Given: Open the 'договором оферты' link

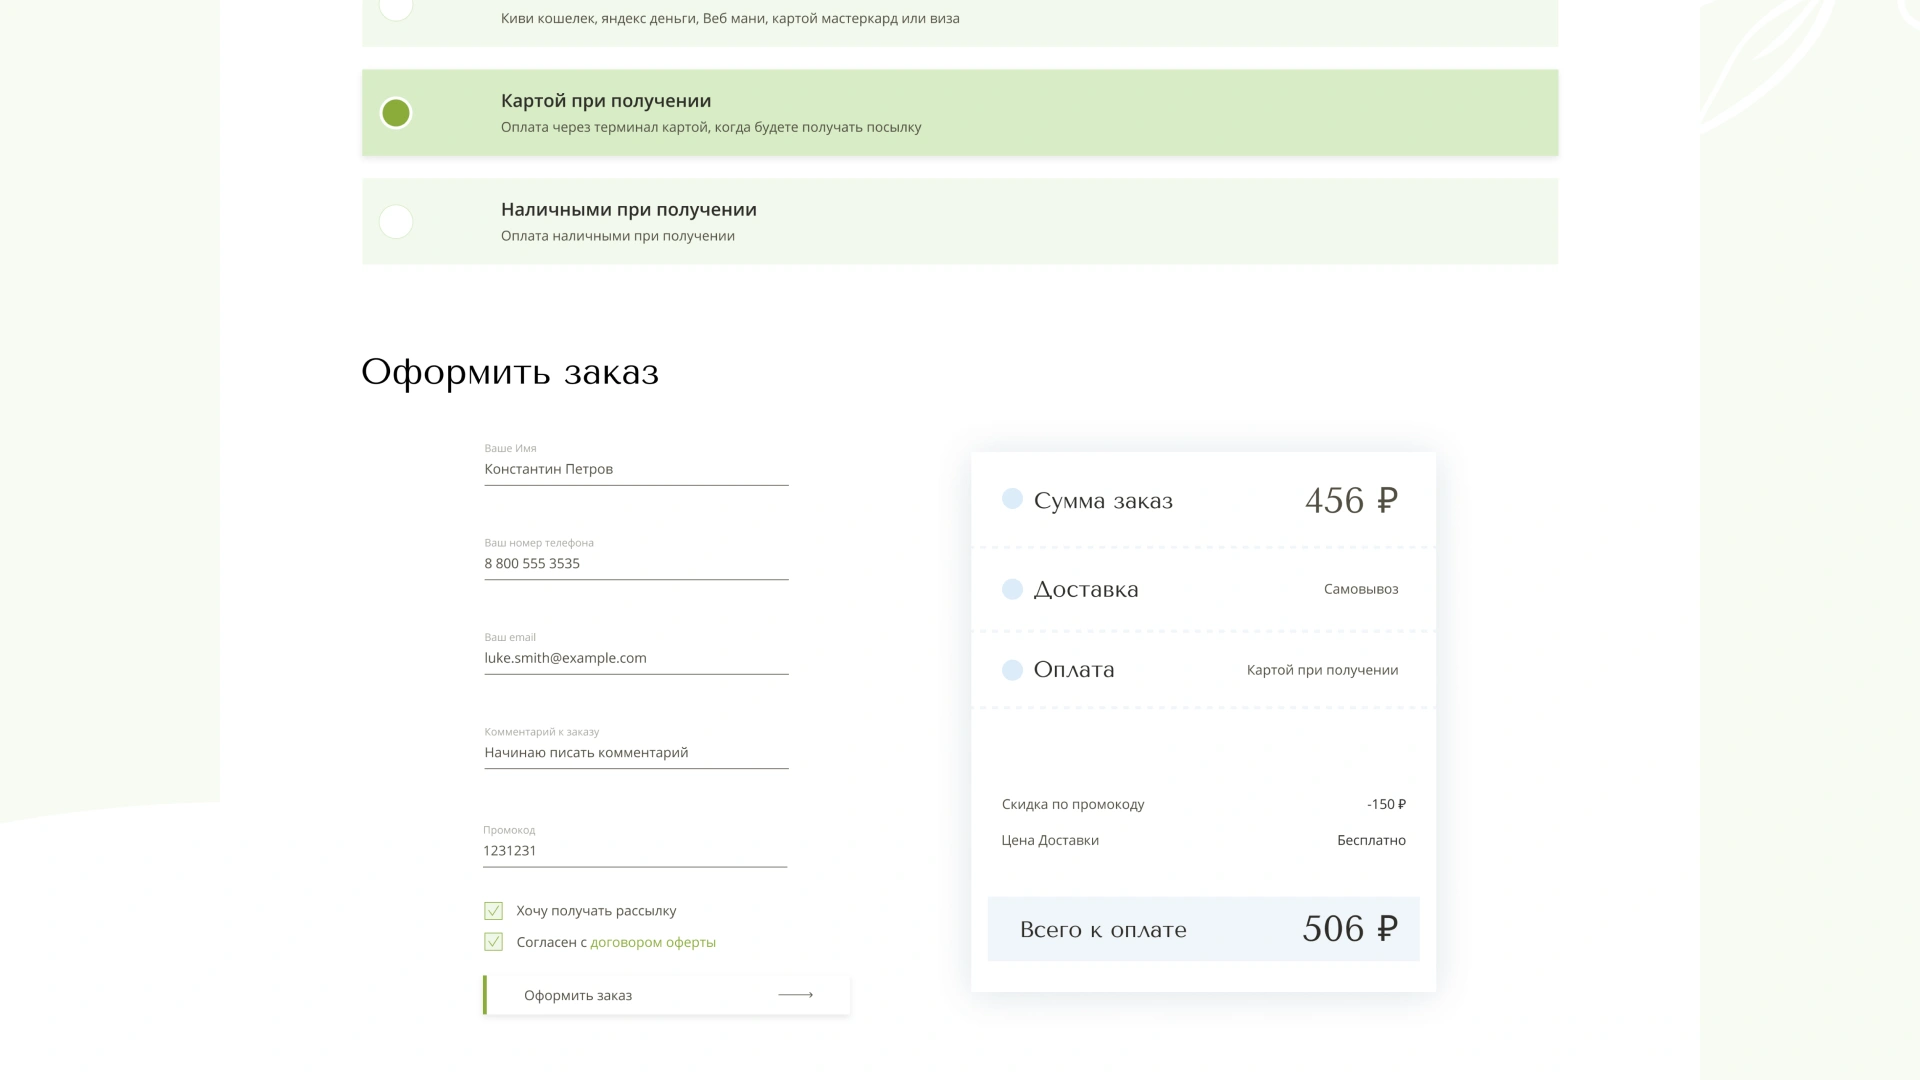Looking at the screenshot, I should tap(653, 942).
